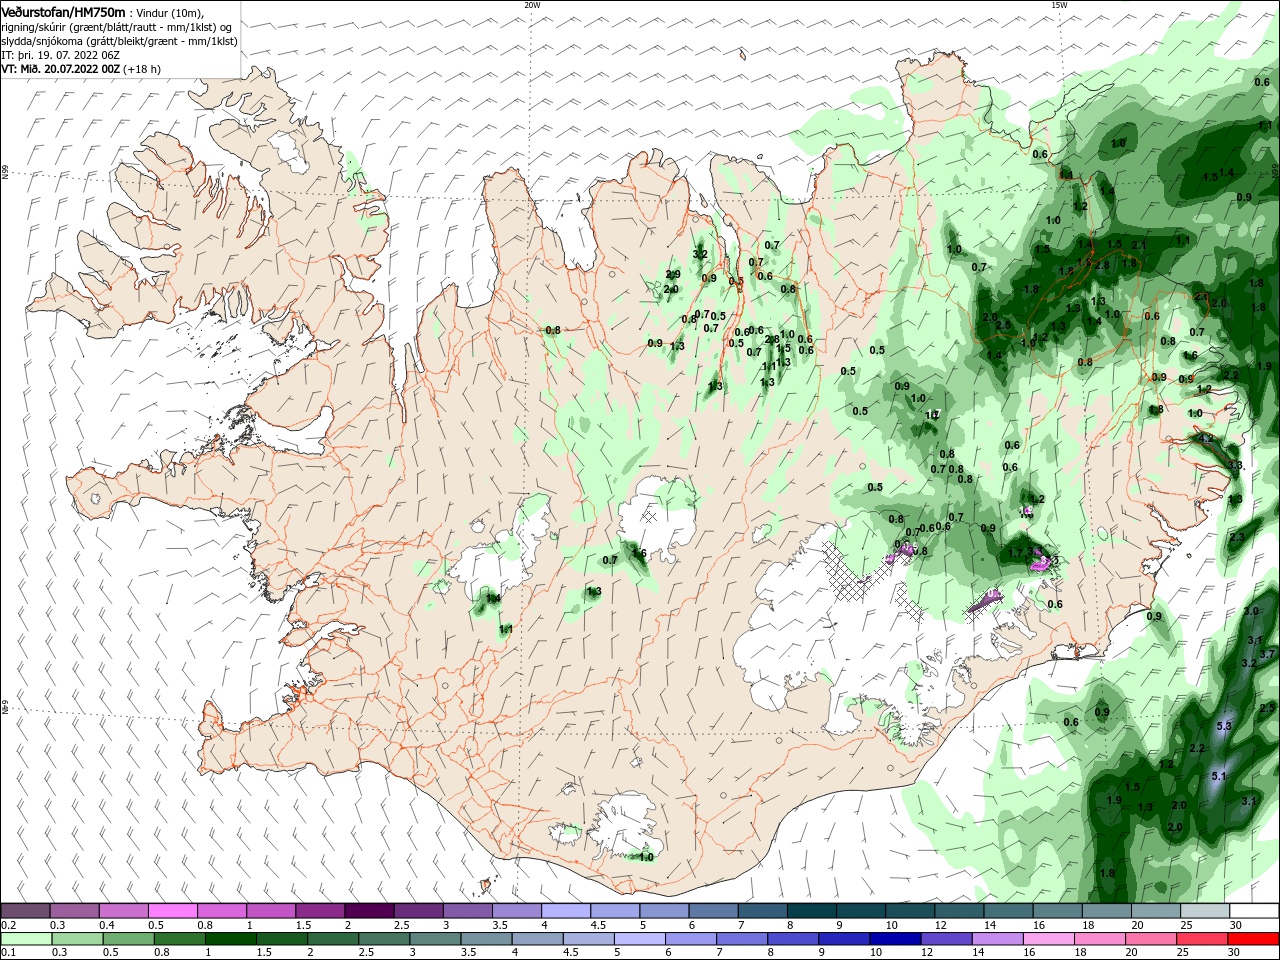Screen dimensions: 1280x960
Task: Select the 1.5 plum swatch in snow legend
Action: pos(319,911)
